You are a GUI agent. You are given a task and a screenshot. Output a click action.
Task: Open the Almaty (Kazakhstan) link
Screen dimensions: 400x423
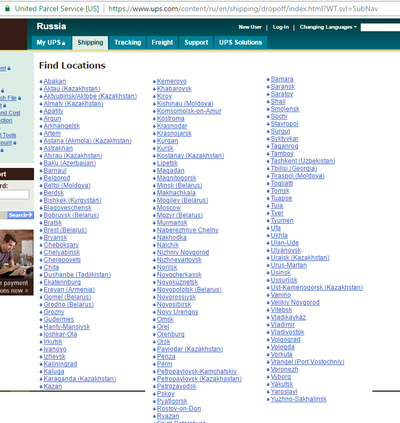click(x=73, y=104)
